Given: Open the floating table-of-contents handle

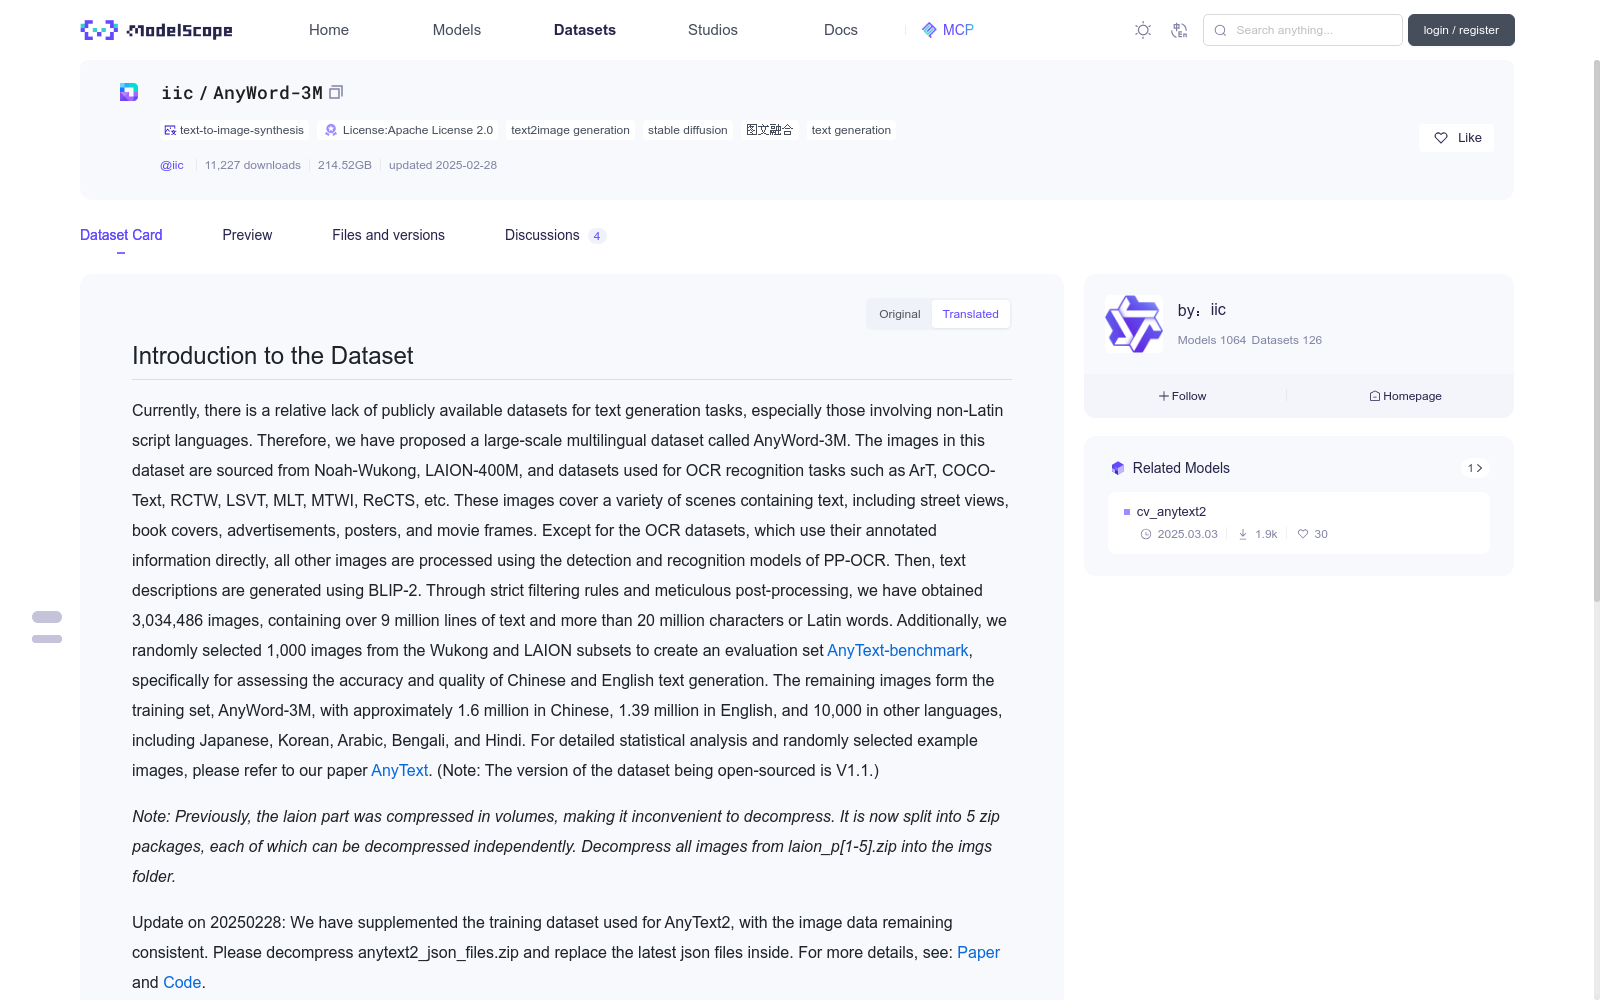Looking at the screenshot, I should click(x=47, y=627).
